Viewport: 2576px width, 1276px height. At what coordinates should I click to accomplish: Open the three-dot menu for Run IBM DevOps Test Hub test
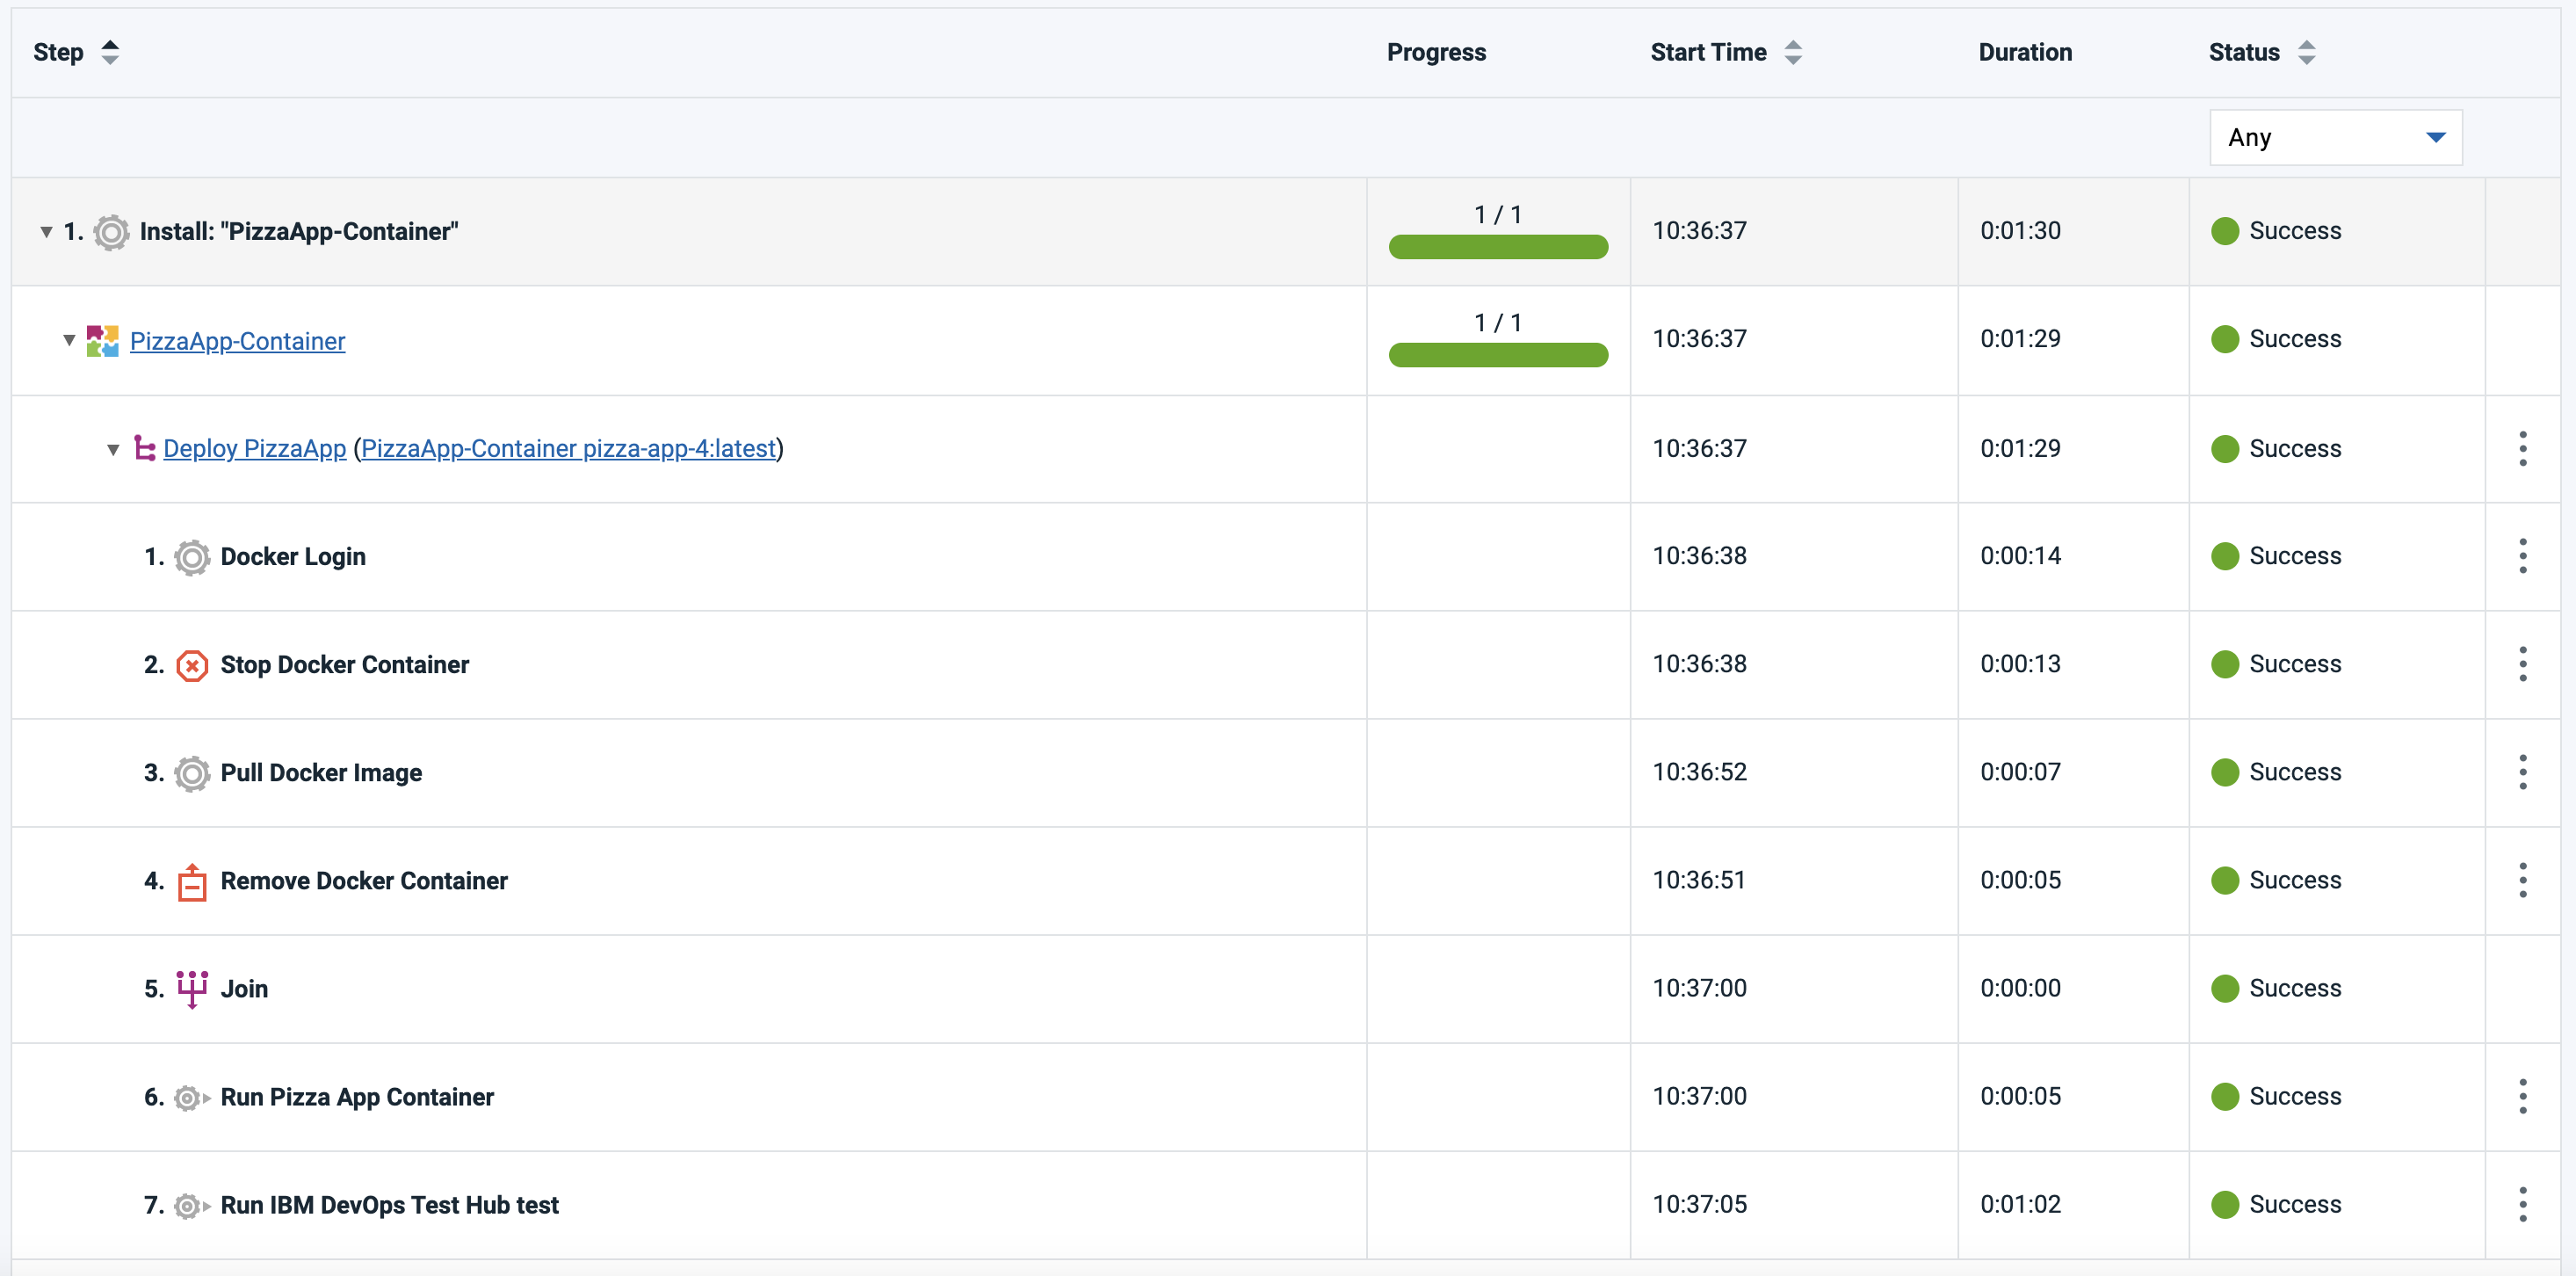[2522, 1204]
